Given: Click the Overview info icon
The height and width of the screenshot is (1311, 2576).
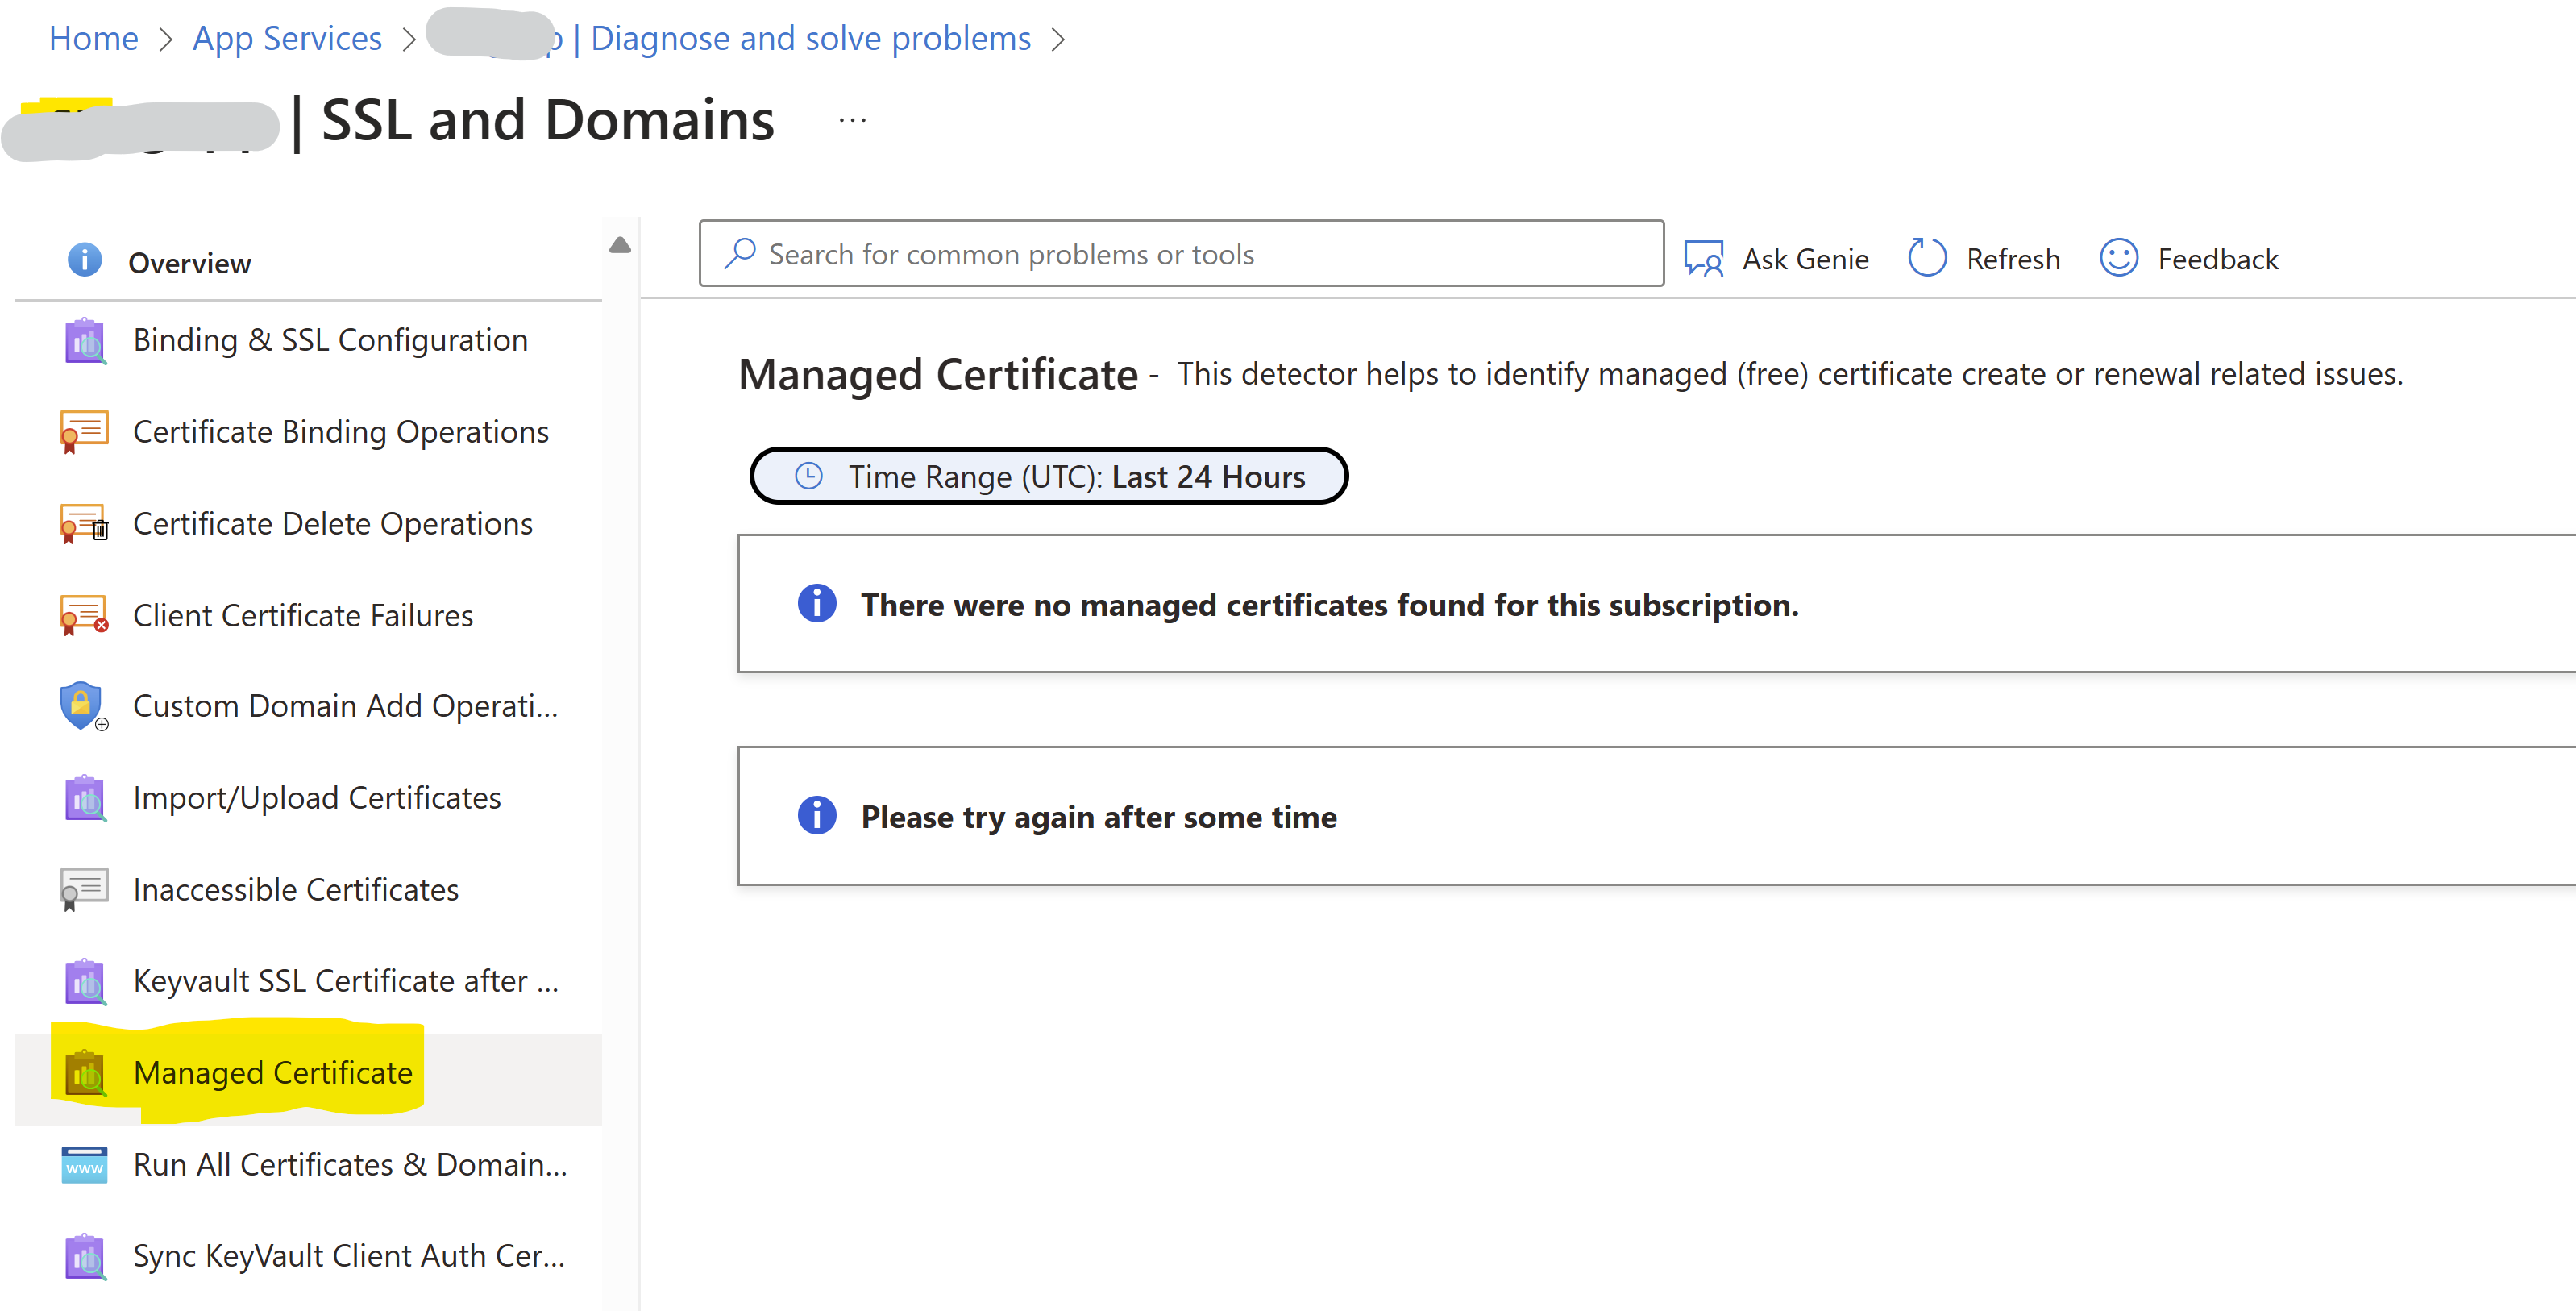Looking at the screenshot, I should click(84, 260).
